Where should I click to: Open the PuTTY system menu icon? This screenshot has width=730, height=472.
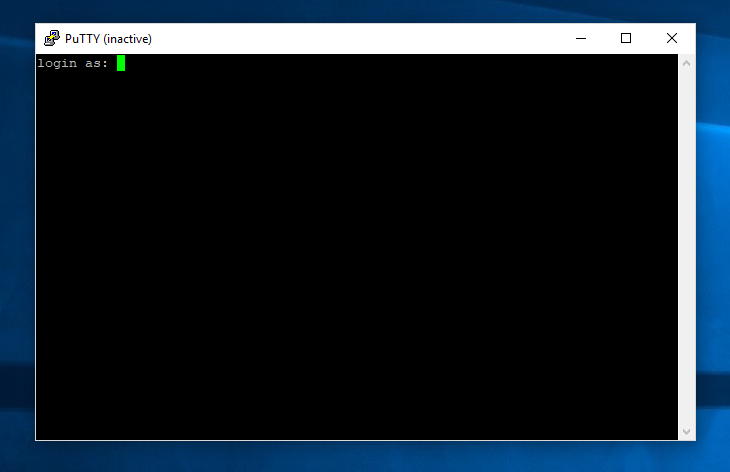52,38
